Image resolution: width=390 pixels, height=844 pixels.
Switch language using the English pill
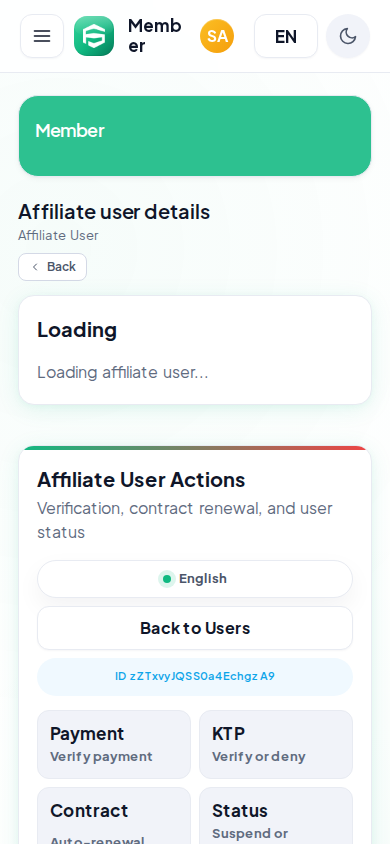(195, 579)
